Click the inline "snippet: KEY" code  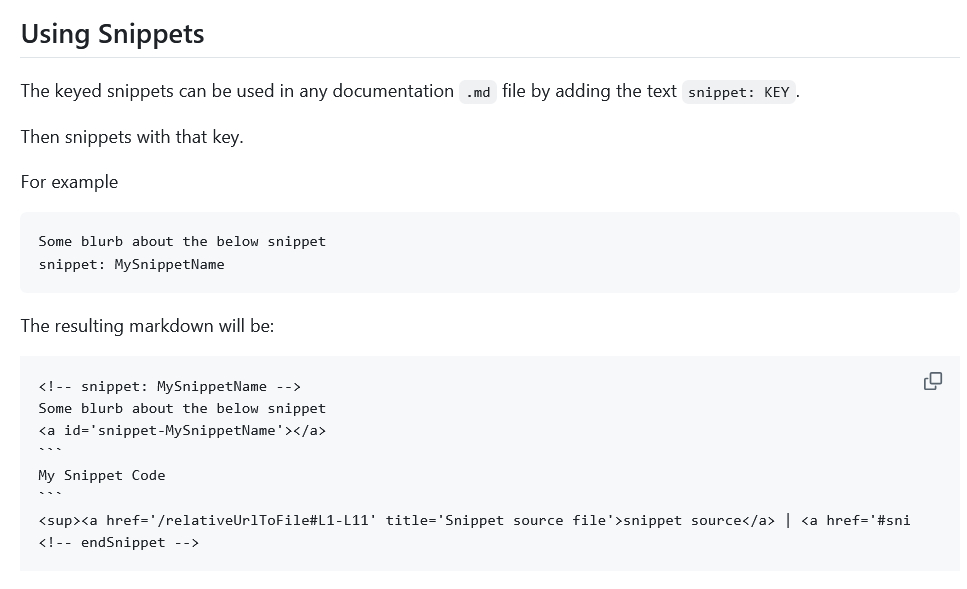[738, 92]
